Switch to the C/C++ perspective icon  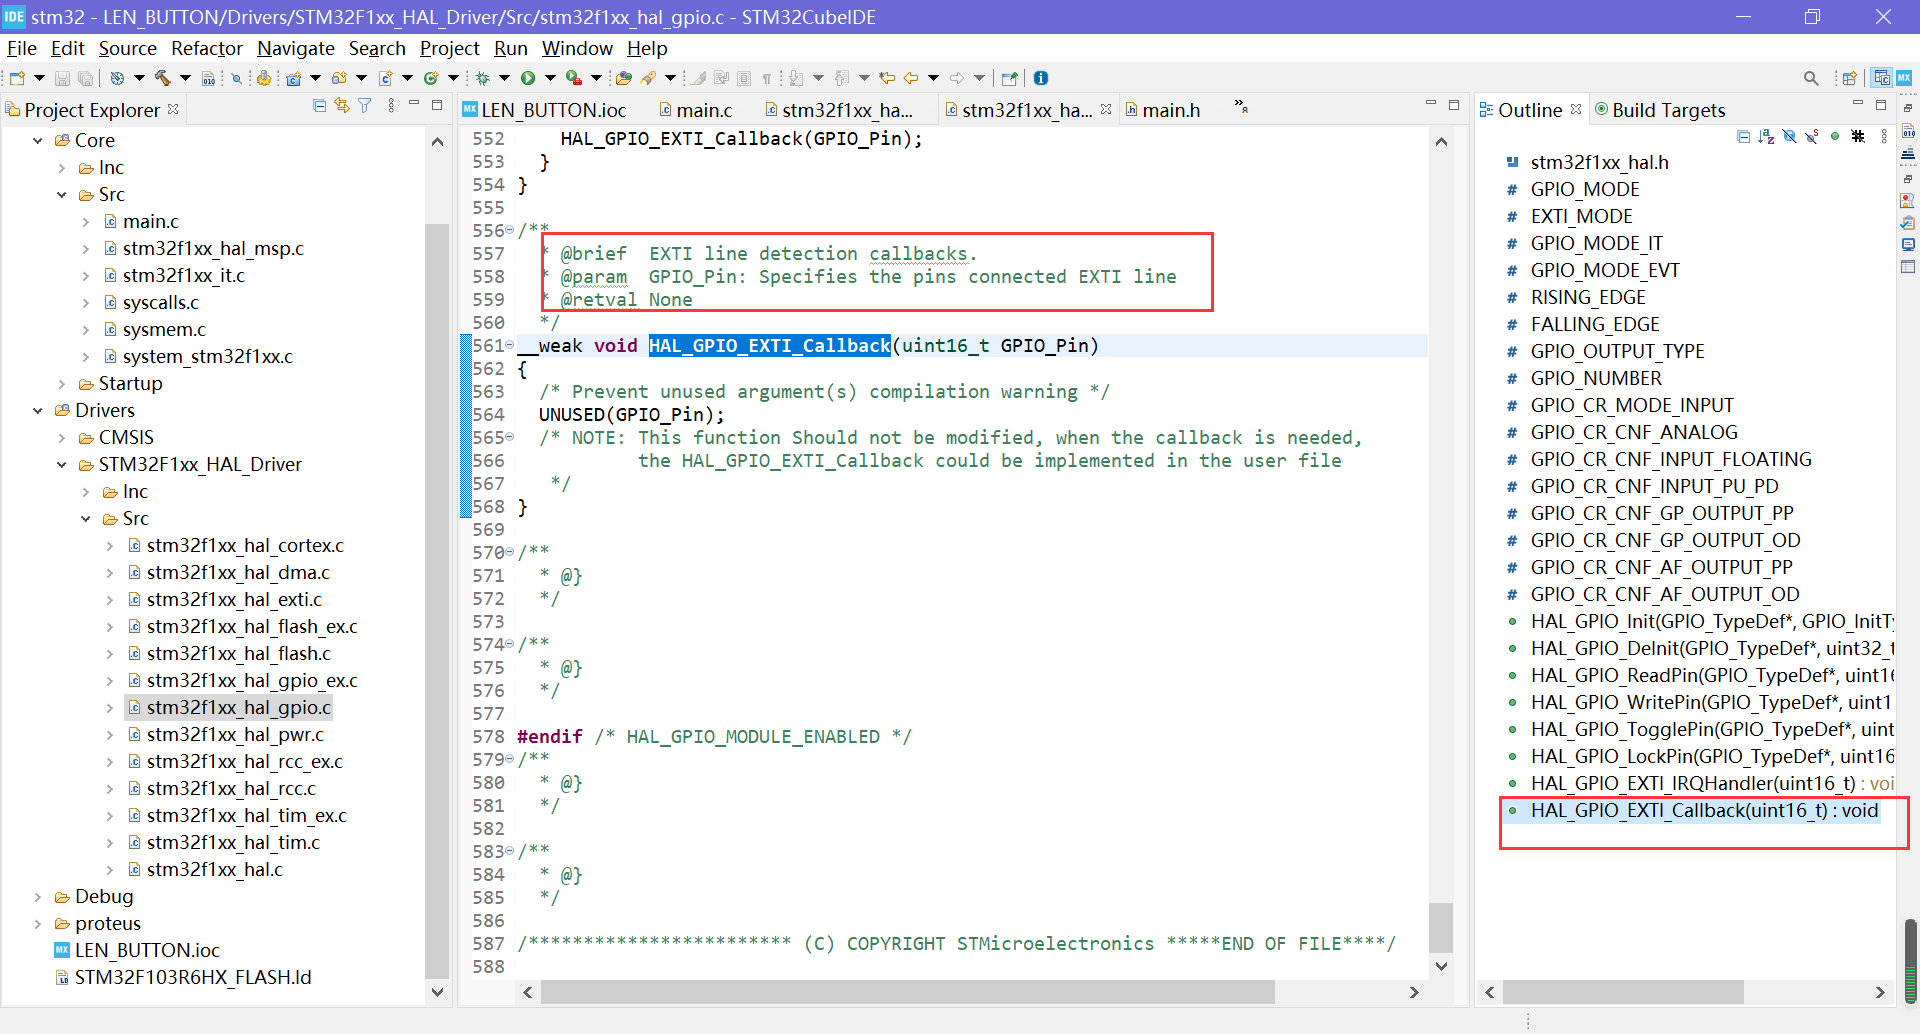pos(1882,78)
